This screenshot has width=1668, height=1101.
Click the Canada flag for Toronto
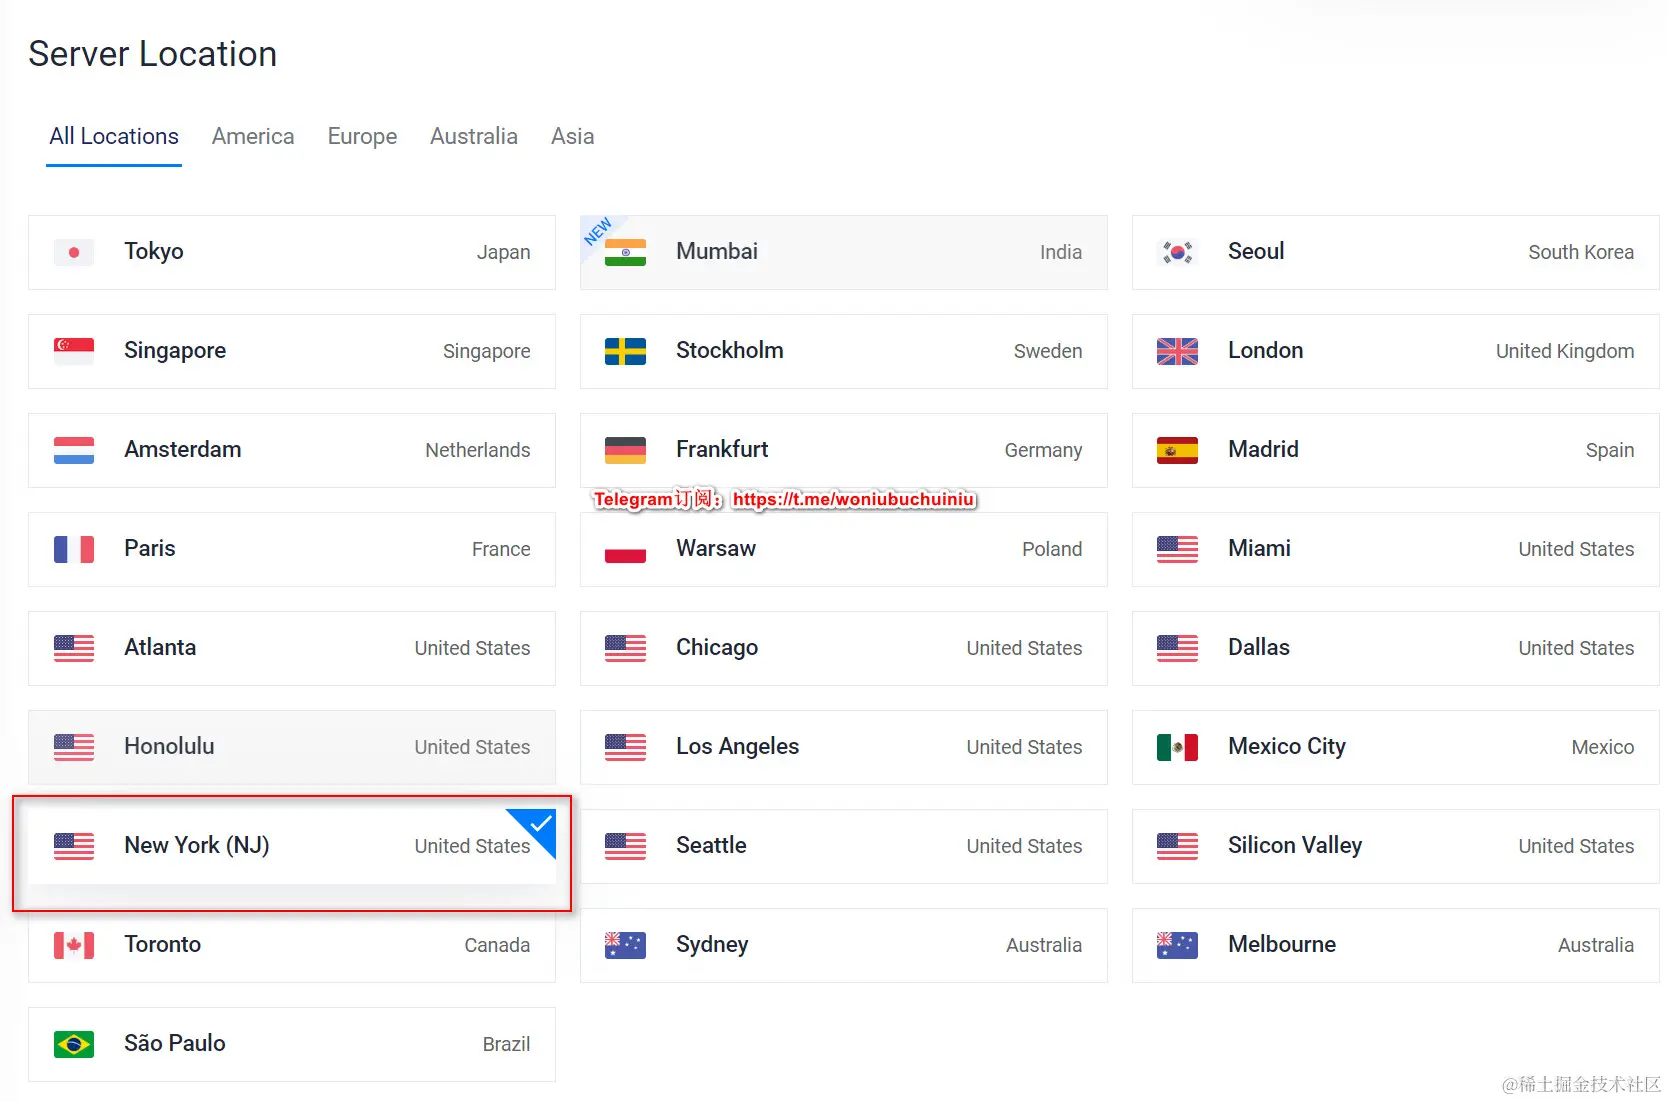74,945
